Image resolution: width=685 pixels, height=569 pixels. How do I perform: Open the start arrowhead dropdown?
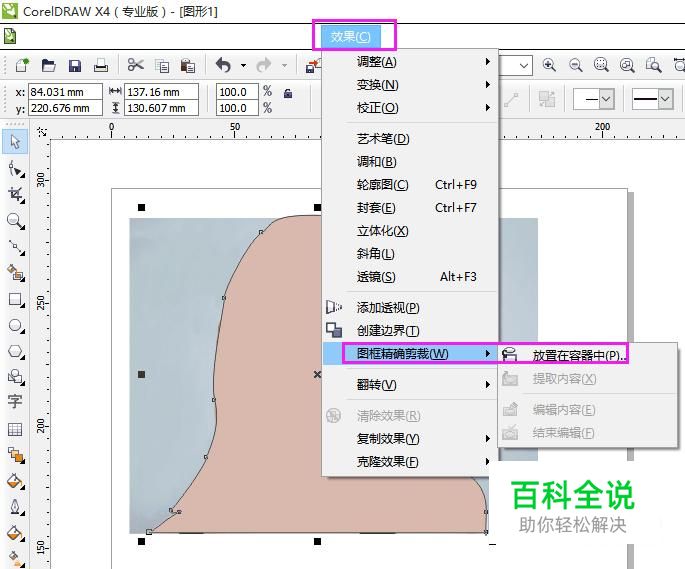tap(605, 99)
